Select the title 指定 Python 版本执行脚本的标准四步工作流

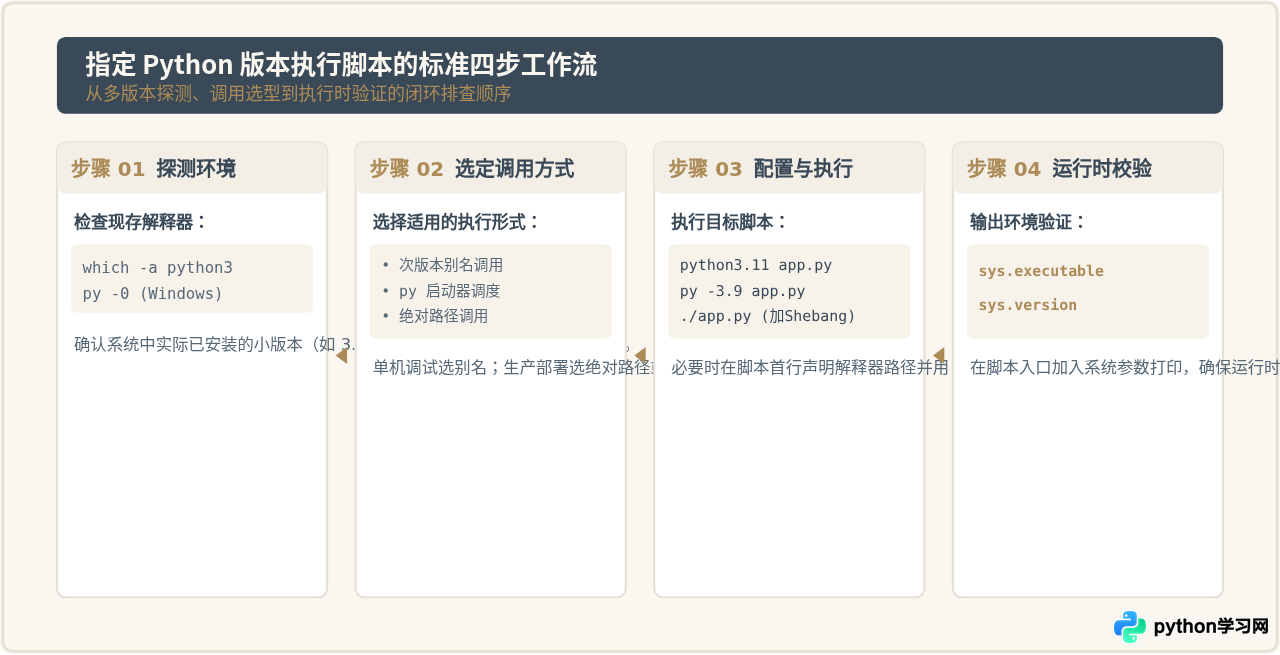pos(341,65)
